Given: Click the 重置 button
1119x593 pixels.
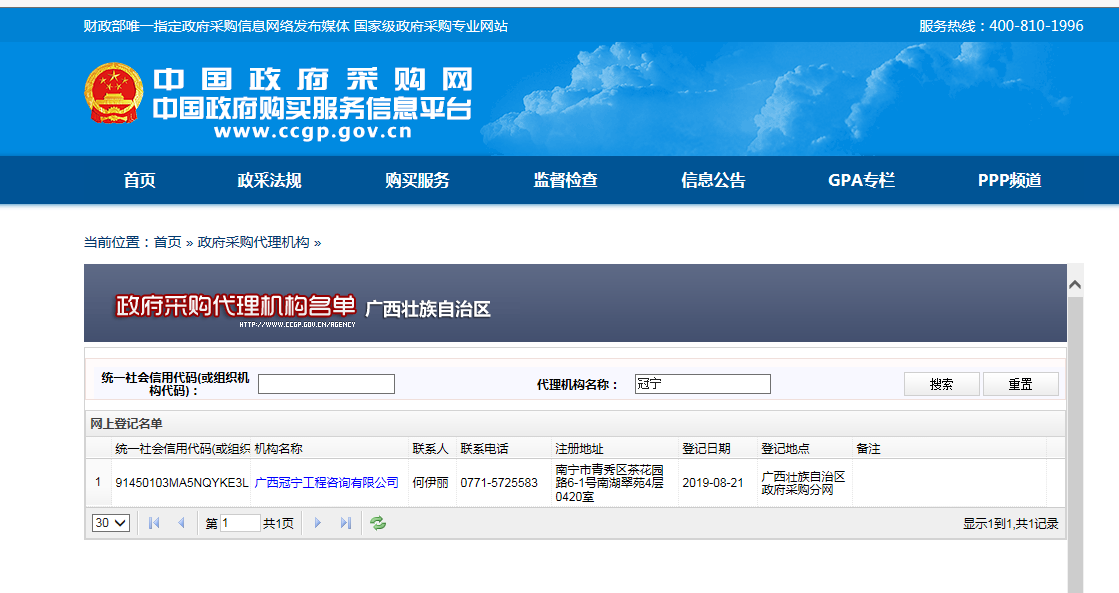Looking at the screenshot, I should (x=1021, y=384).
